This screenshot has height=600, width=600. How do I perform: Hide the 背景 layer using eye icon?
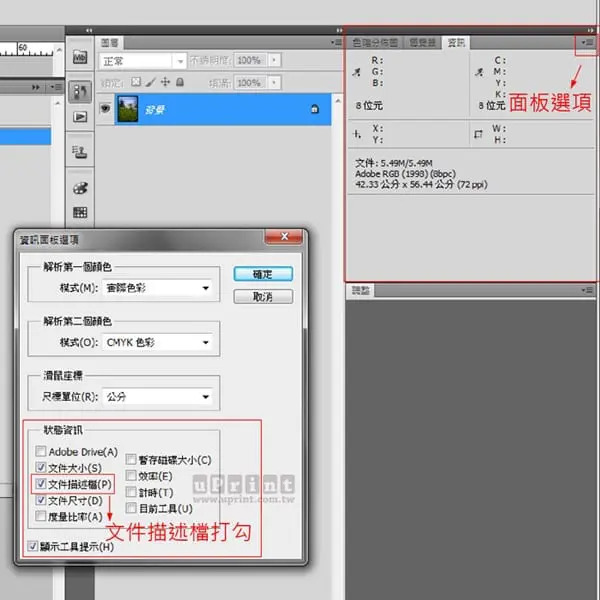pyautogui.click(x=105, y=109)
